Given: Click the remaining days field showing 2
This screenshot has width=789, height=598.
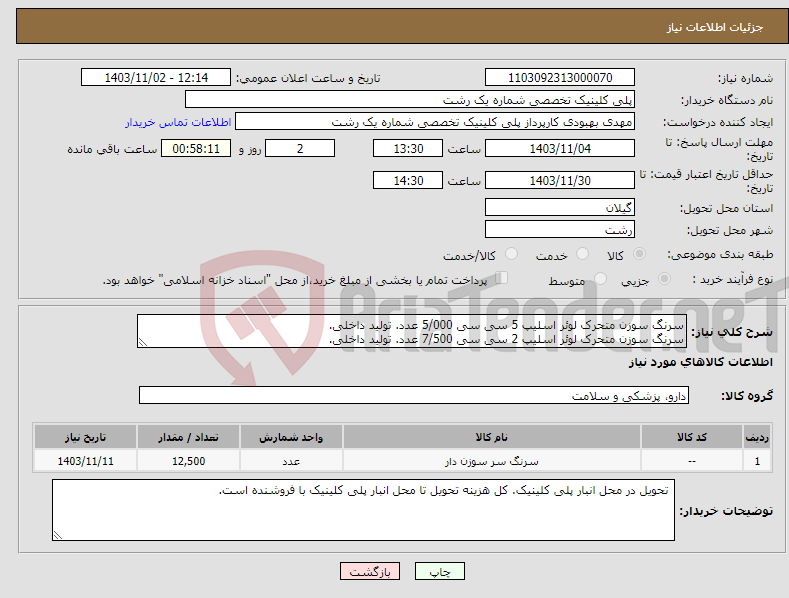Looking at the screenshot, I should (300, 148).
